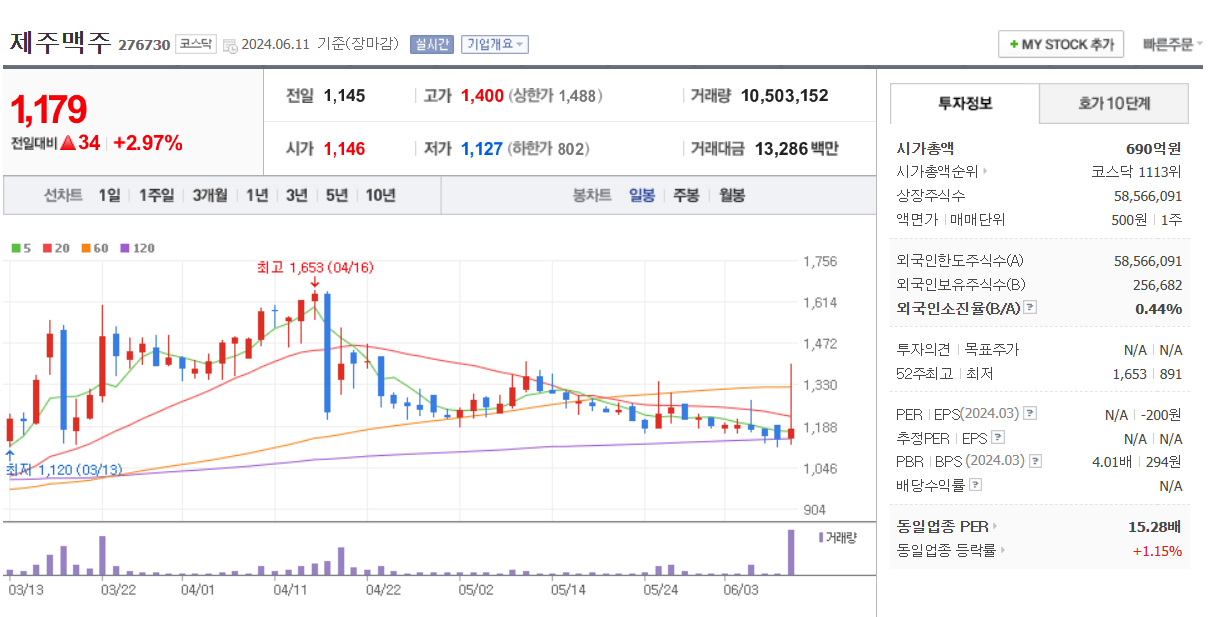
Task: Select the 월봉 candle chart option
Action: click(x=732, y=195)
